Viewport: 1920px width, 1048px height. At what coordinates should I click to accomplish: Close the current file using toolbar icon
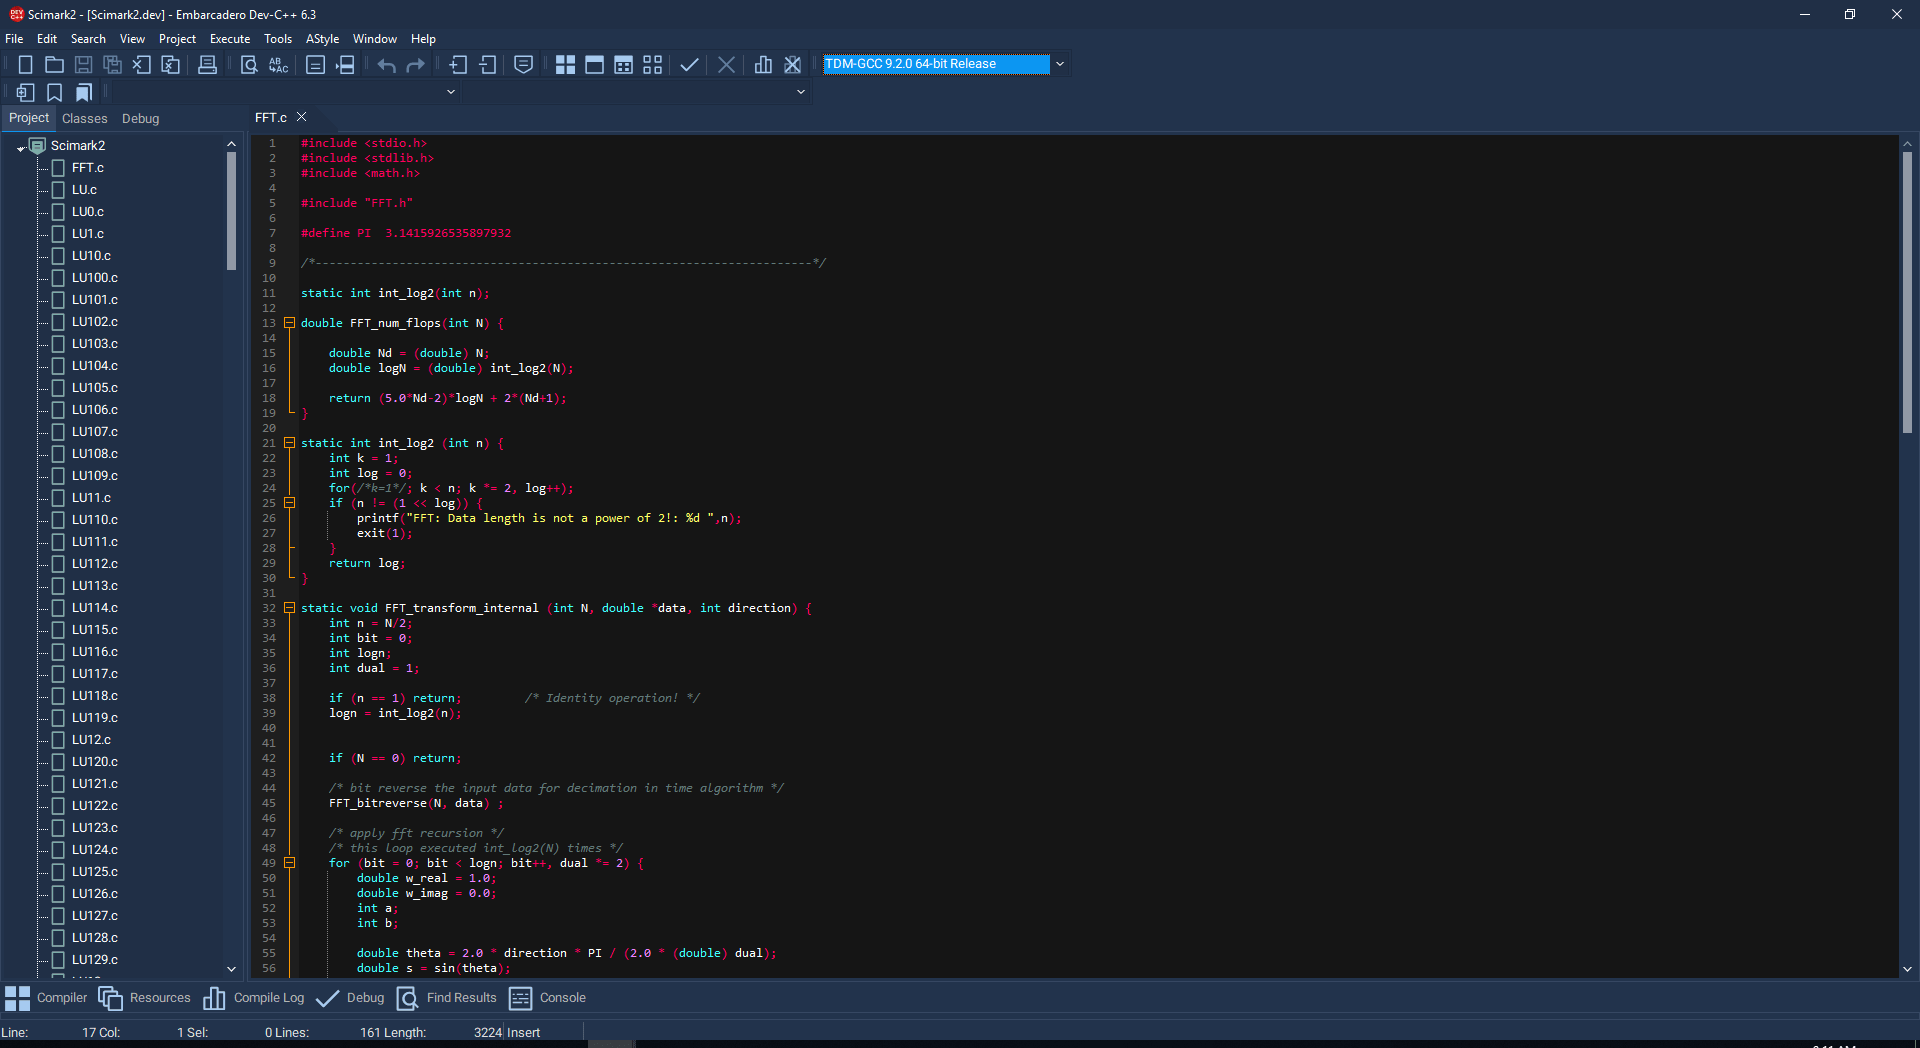click(x=142, y=64)
